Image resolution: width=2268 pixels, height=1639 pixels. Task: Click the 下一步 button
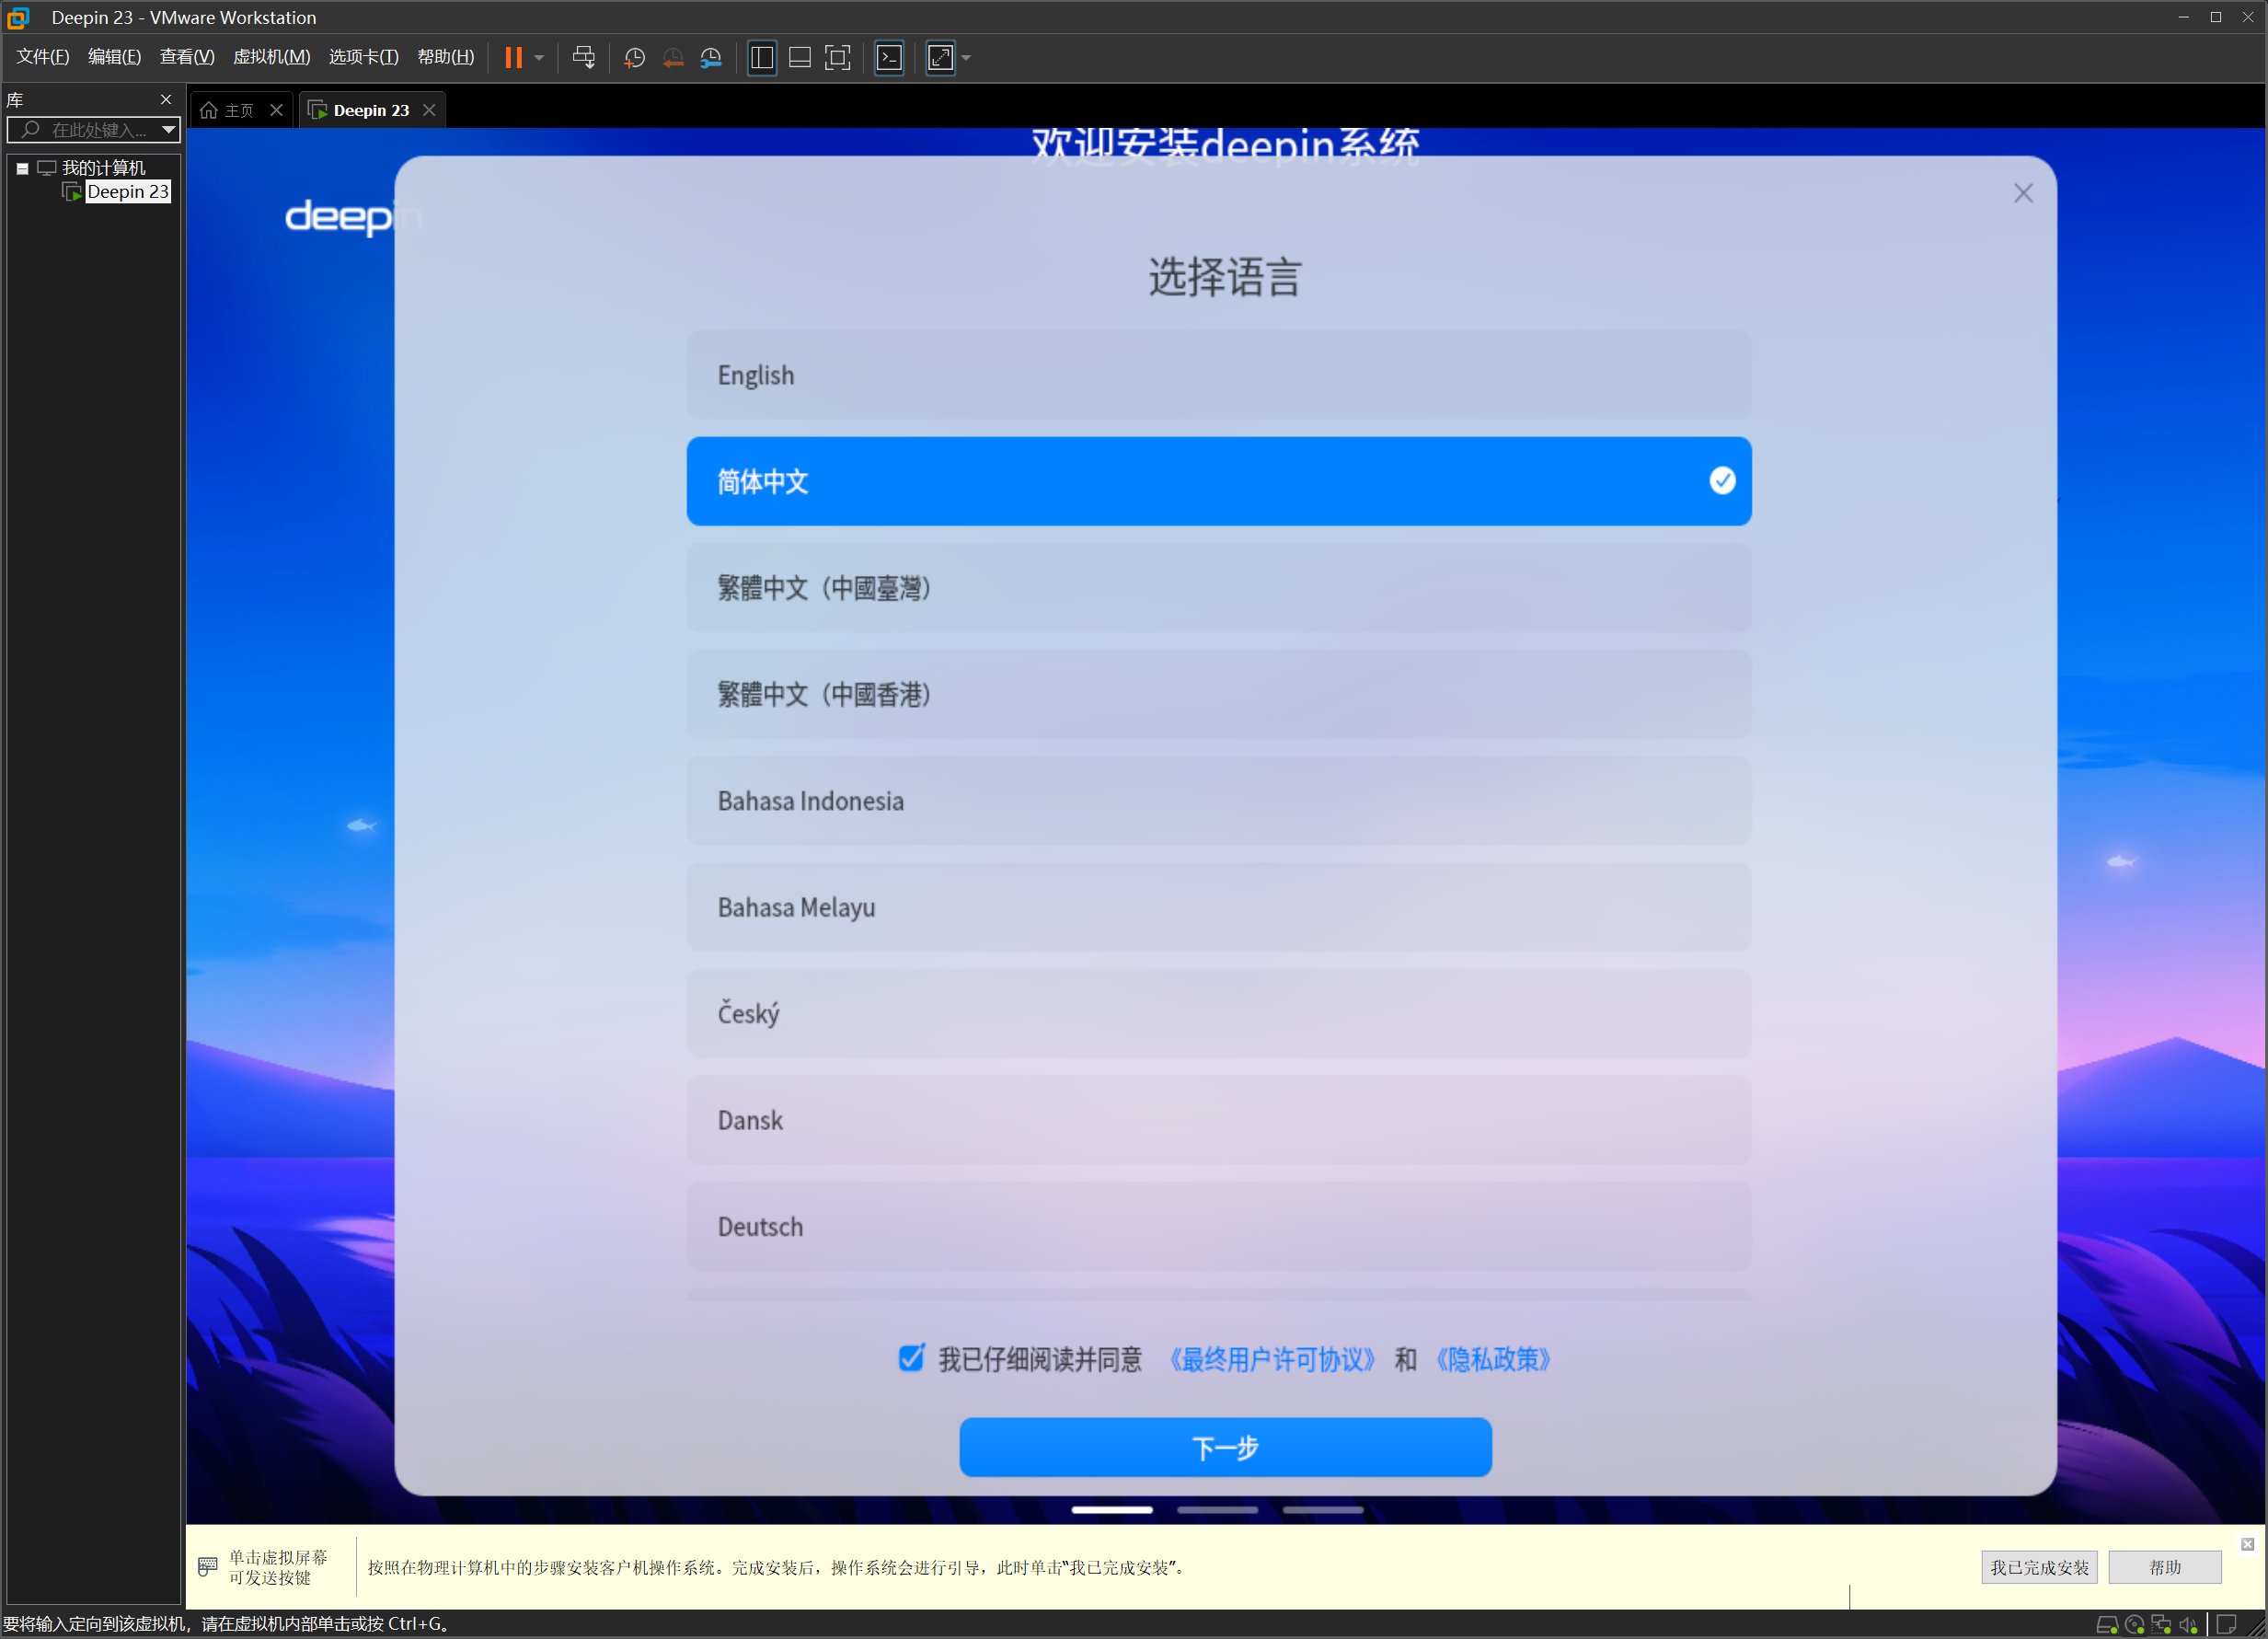[x=1225, y=1446]
